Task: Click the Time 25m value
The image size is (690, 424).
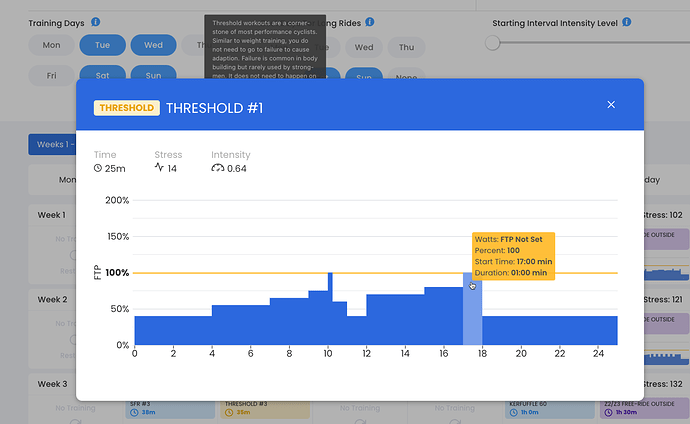Action: (x=115, y=168)
